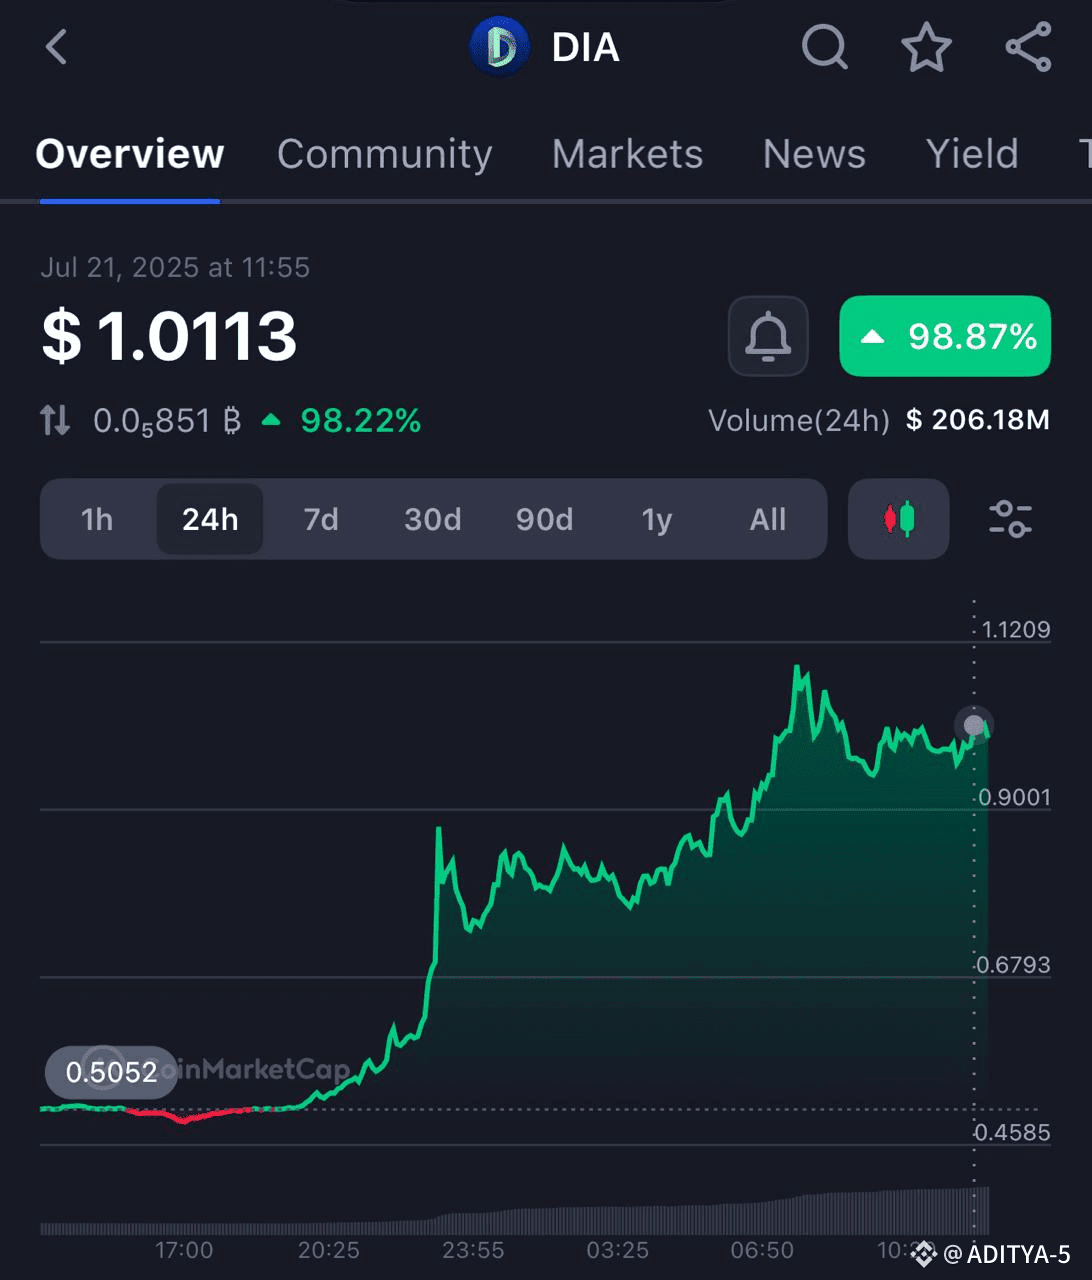Screen dimensions: 1092x1280
Task: Tap the share icon
Action: 1028,47
